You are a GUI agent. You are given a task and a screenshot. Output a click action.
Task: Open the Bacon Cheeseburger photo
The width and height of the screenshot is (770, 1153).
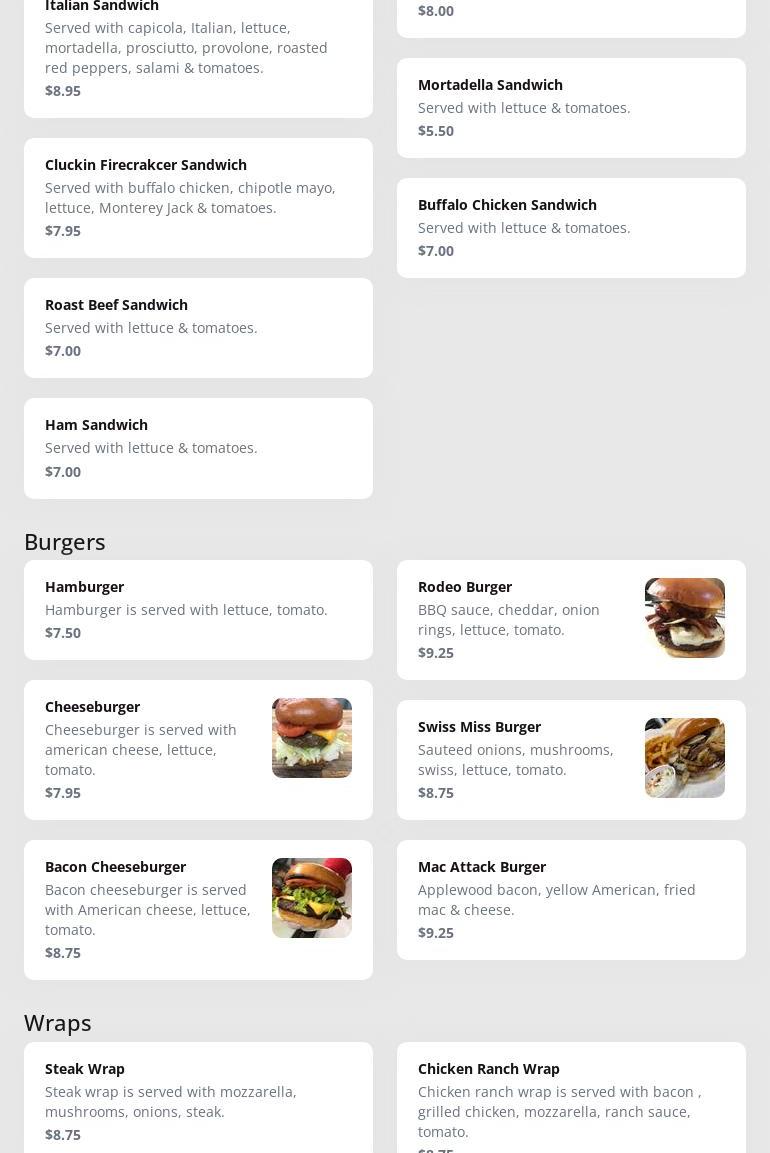click(312, 898)
